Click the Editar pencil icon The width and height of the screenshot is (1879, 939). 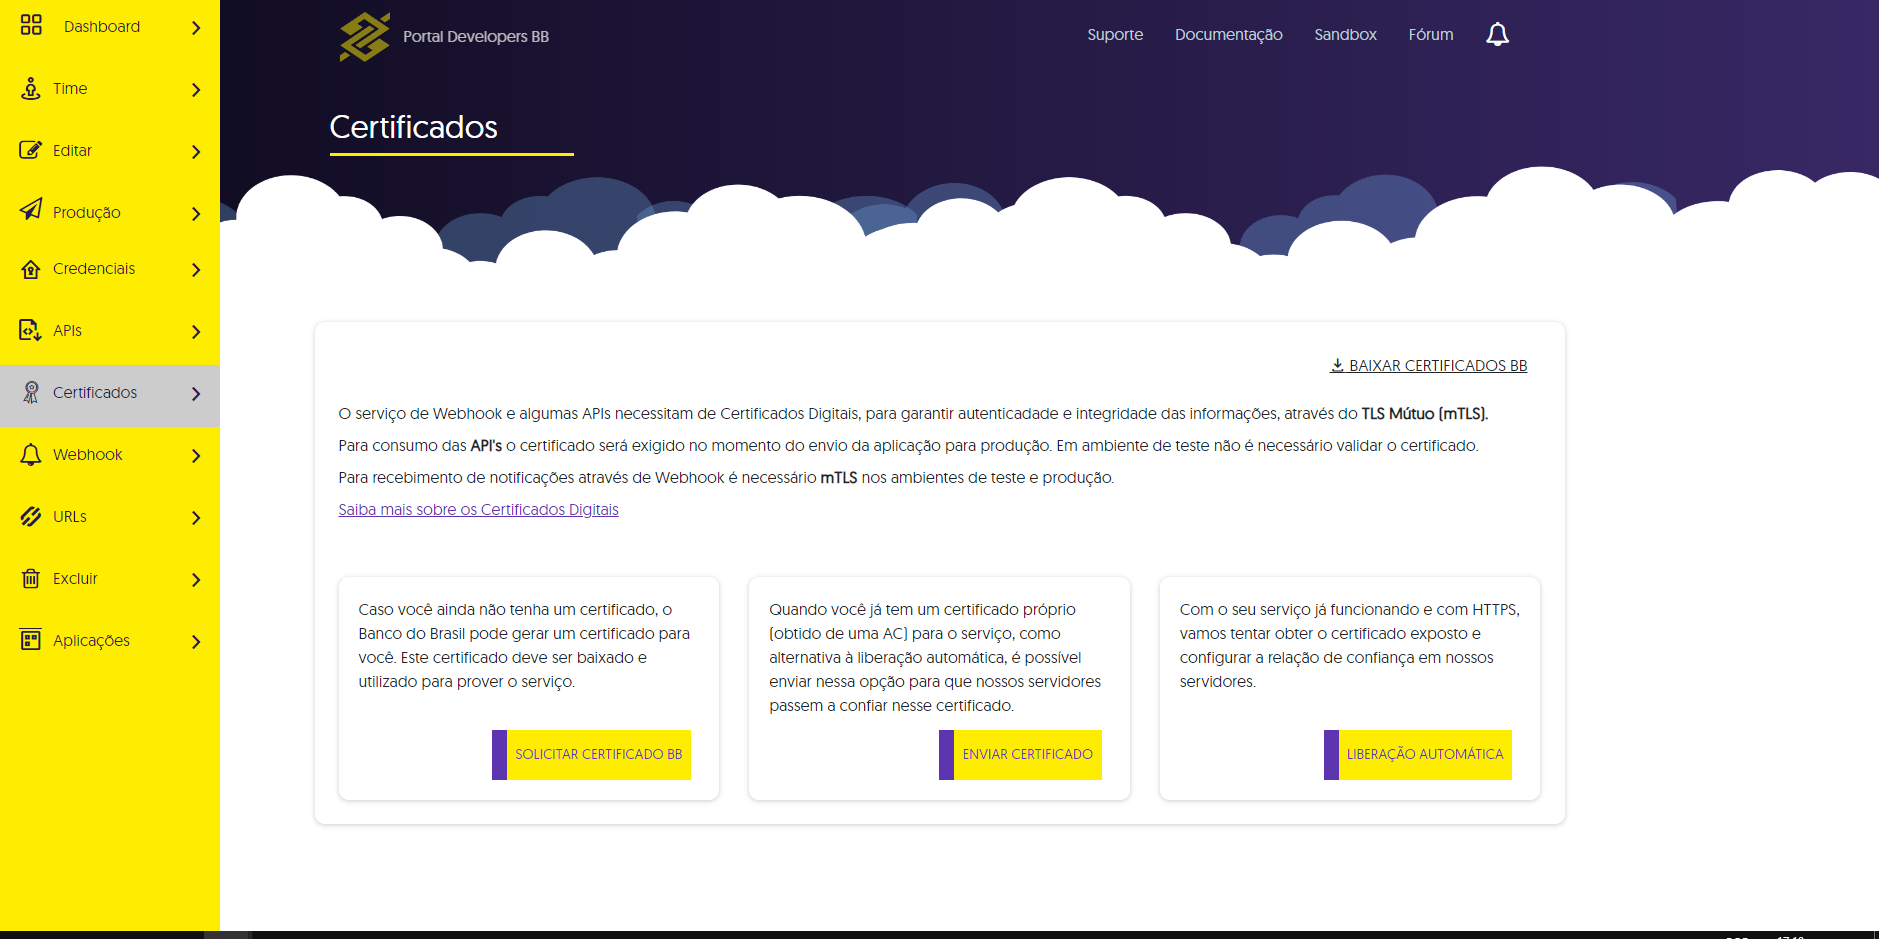[x=31, y=150]
